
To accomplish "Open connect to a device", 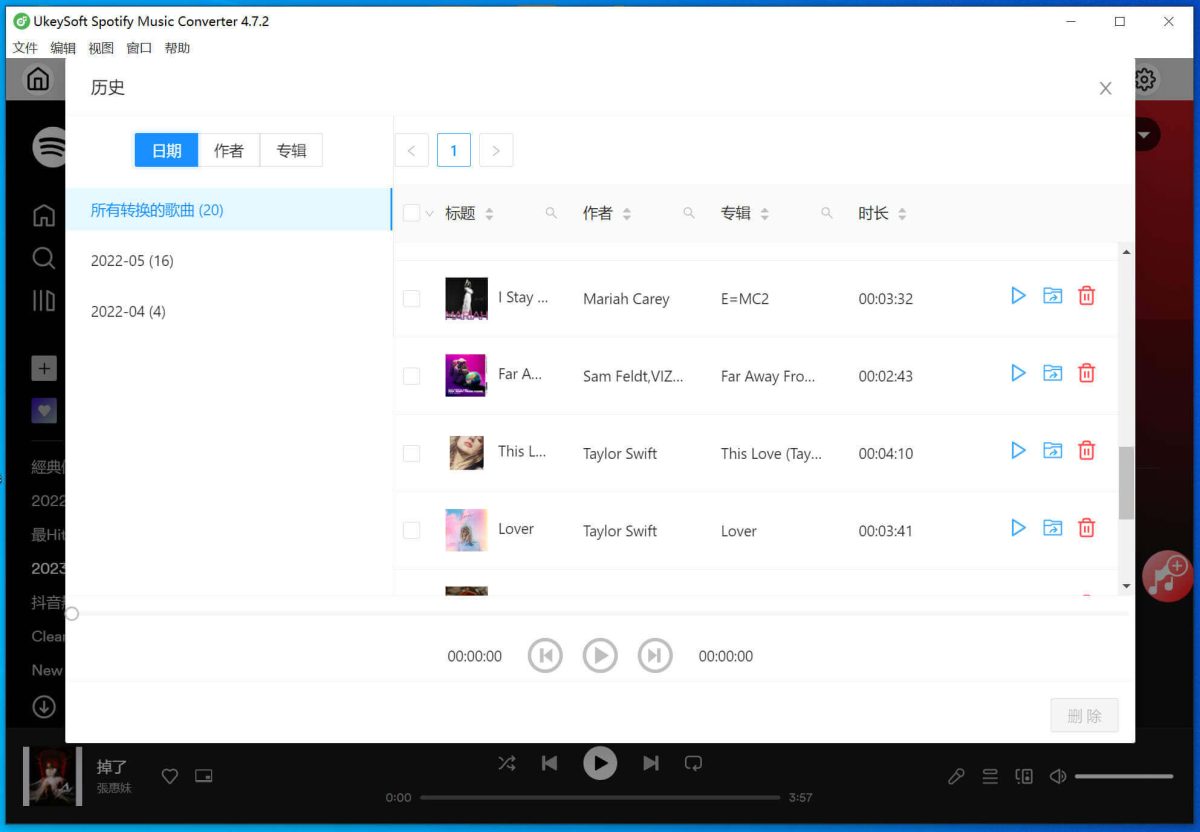I will click(x=1024, y=776).
